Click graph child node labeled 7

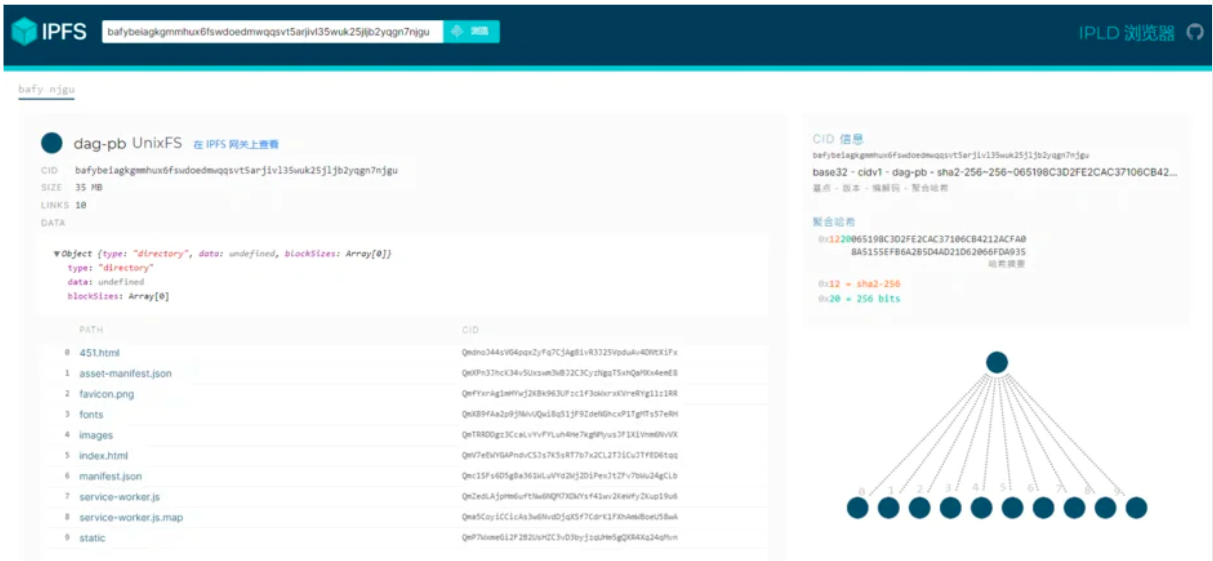1074,508
